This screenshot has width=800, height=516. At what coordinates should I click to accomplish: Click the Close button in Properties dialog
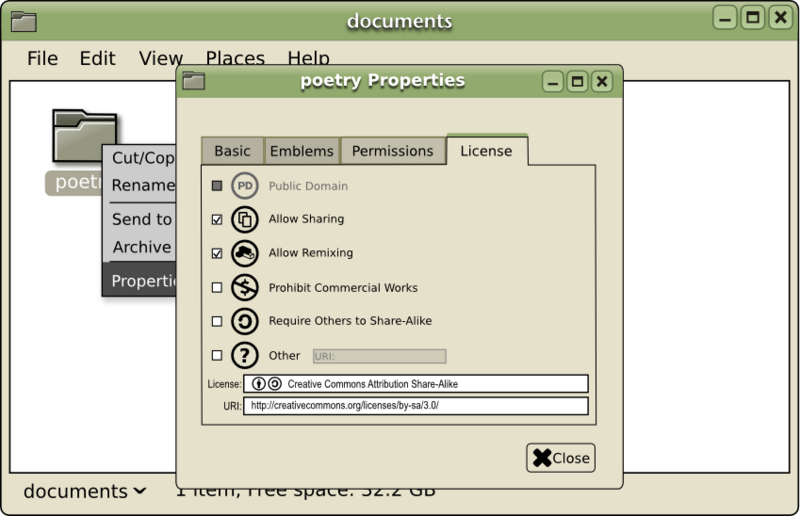(561, 458)
